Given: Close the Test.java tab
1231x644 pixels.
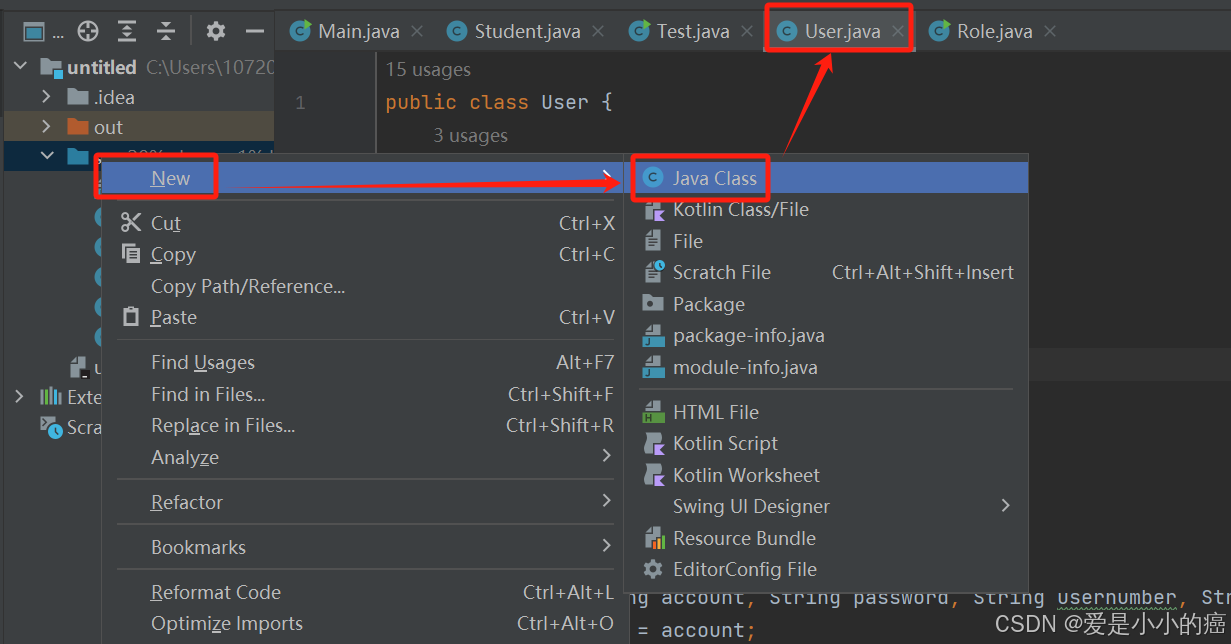Looking at the screenshot, I should coord(747,32).
